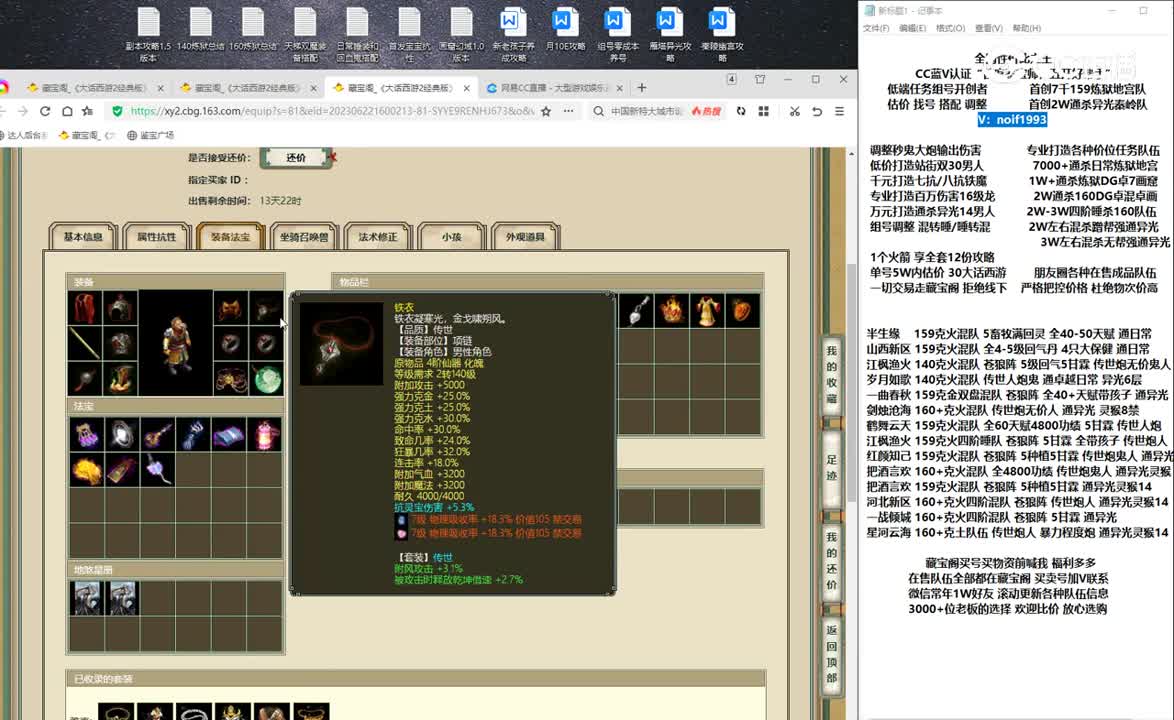The width and height of the screenshot is (1174, 720).
Task: Open the 160炼狱总结 desktop file
Action: 253,30
